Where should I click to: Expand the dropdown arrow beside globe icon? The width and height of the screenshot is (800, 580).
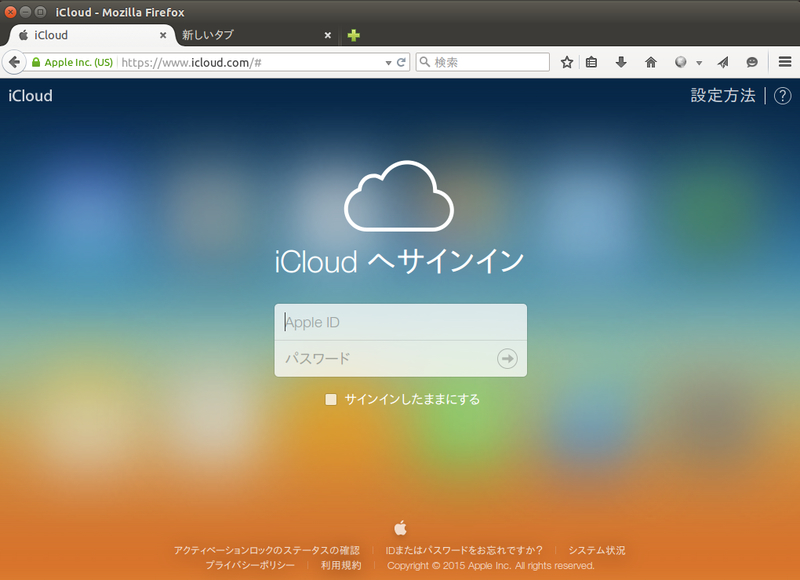point(699,63)
